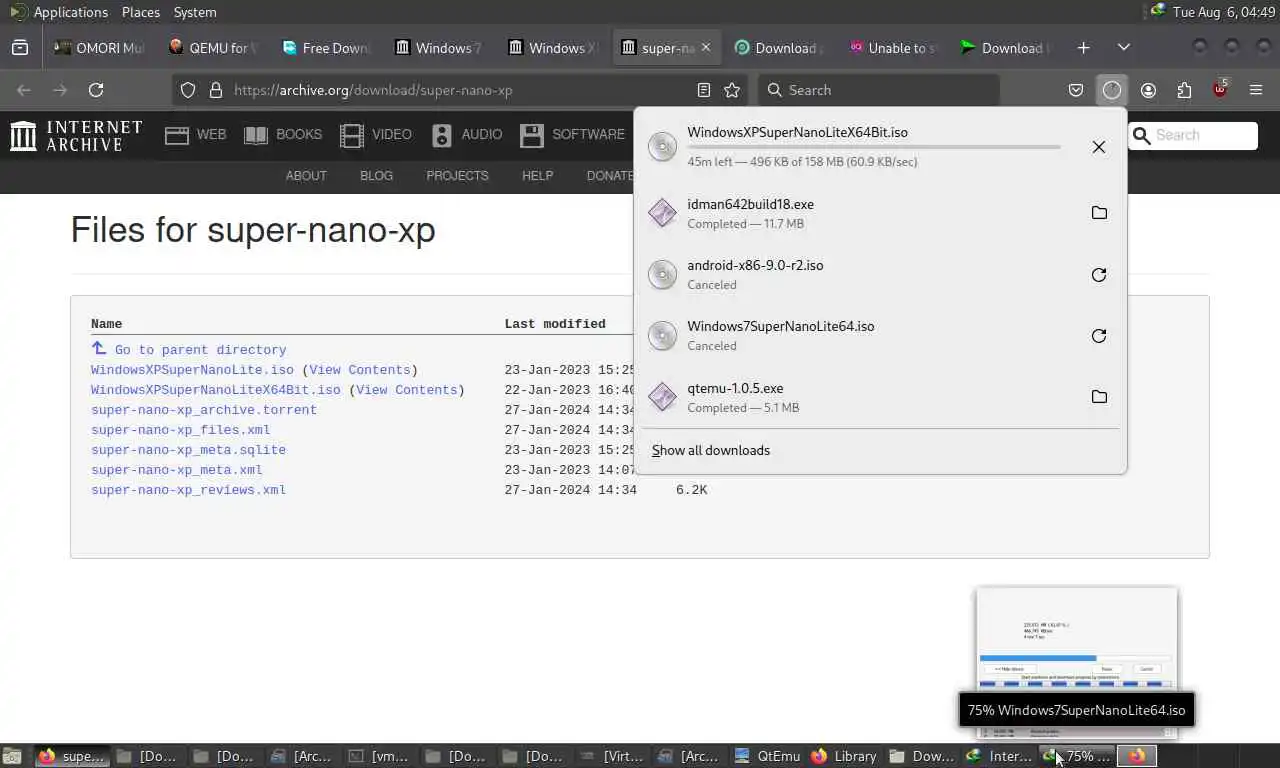Screen dimensions: 1280x768
Task: Switch to the Unable to start tab
Action: [x=892, y=47]
